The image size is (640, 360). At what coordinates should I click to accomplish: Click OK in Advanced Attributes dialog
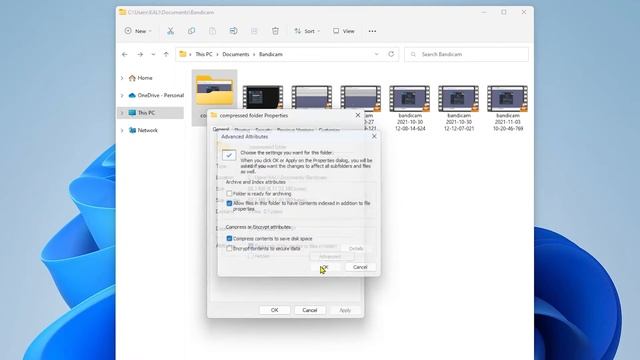pyautogui.click(x=325, y=267)
